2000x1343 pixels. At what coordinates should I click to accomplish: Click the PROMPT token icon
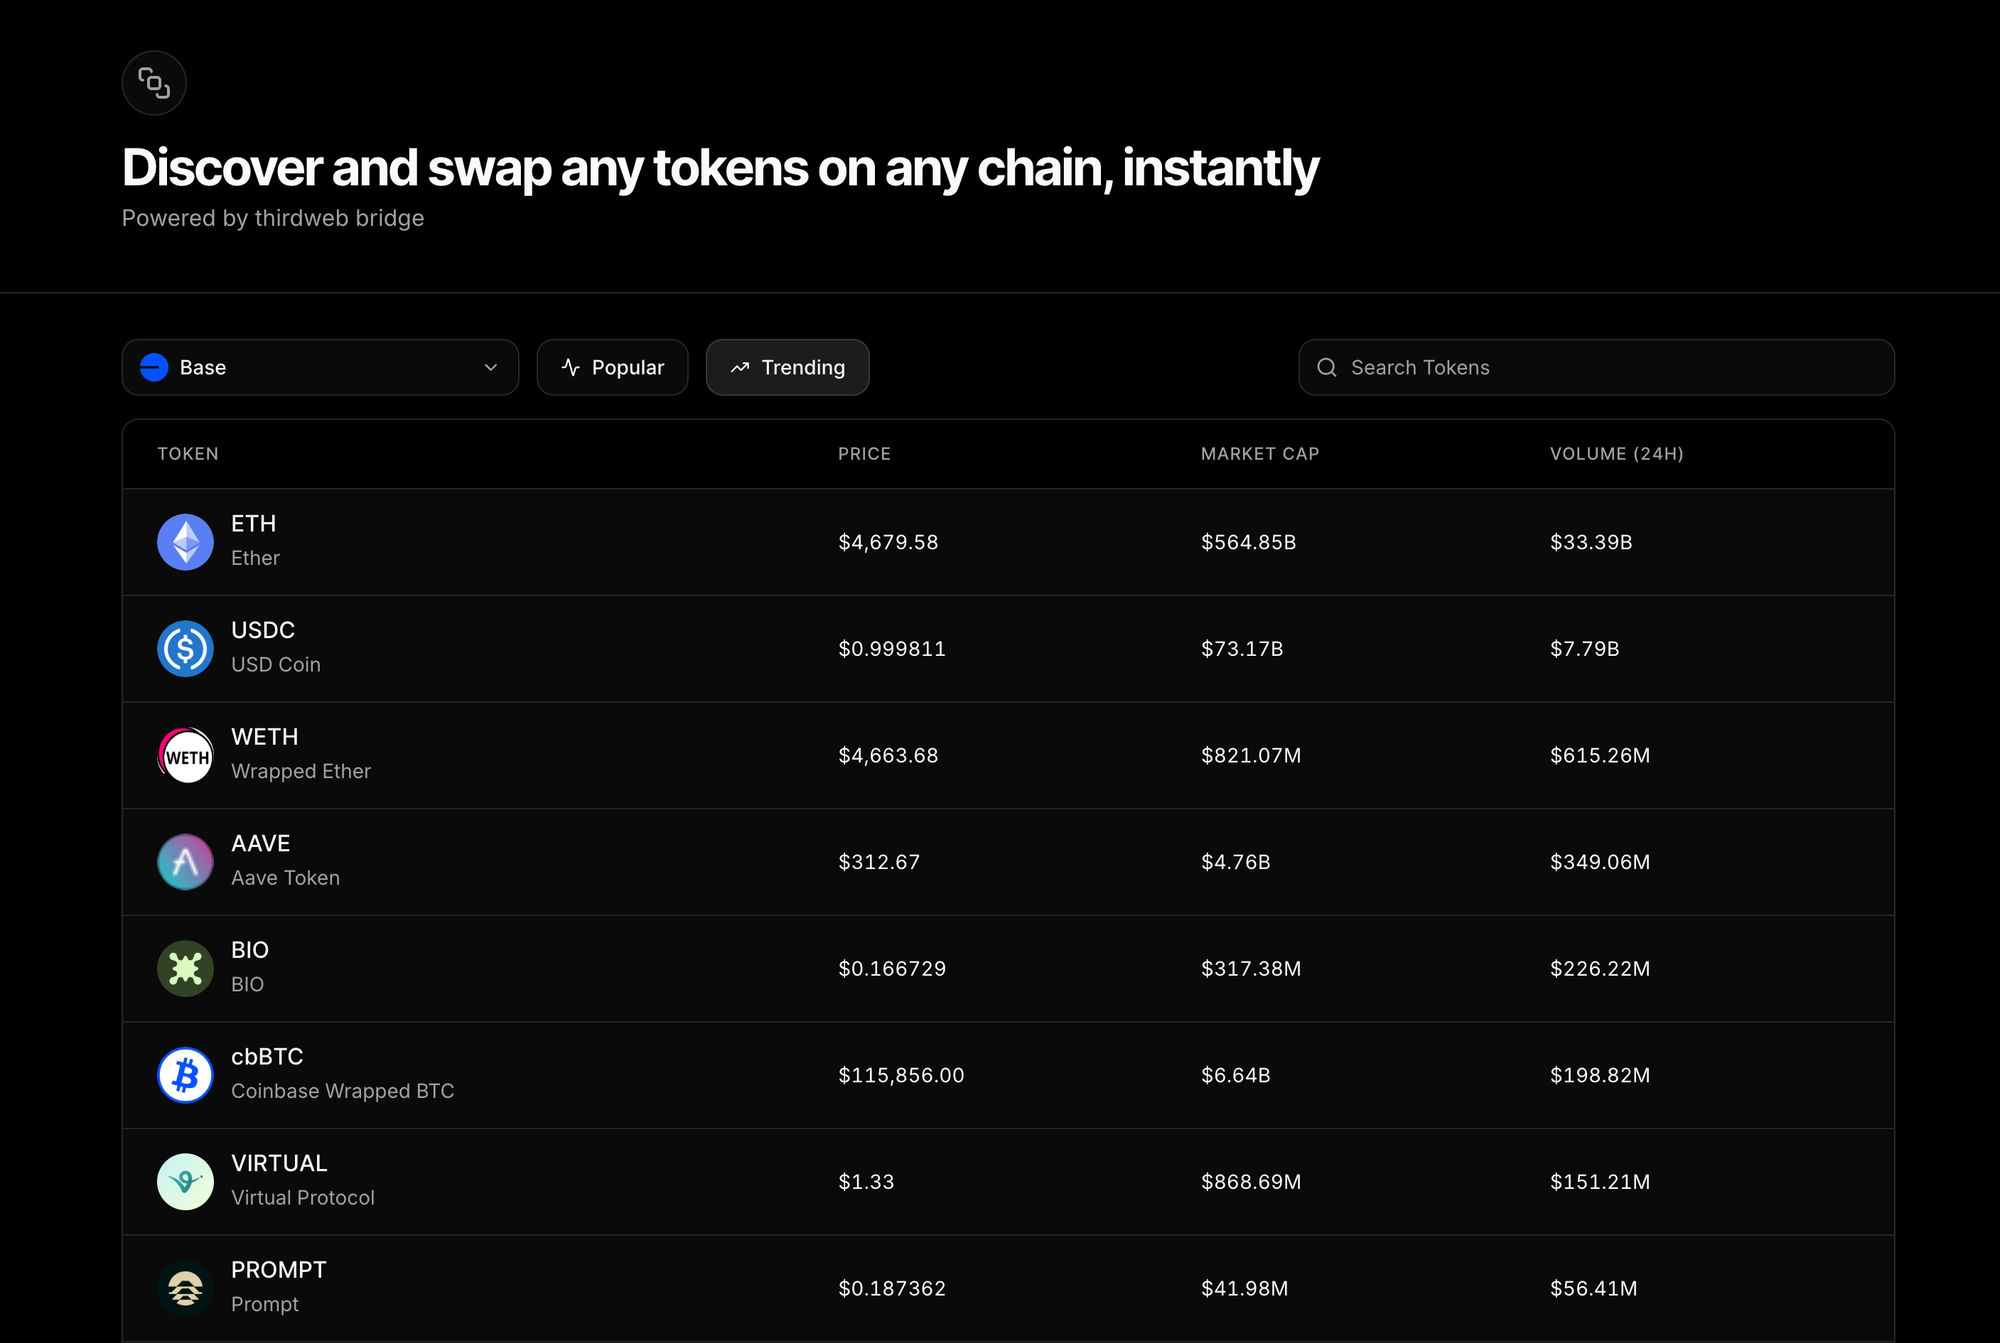185,1288
